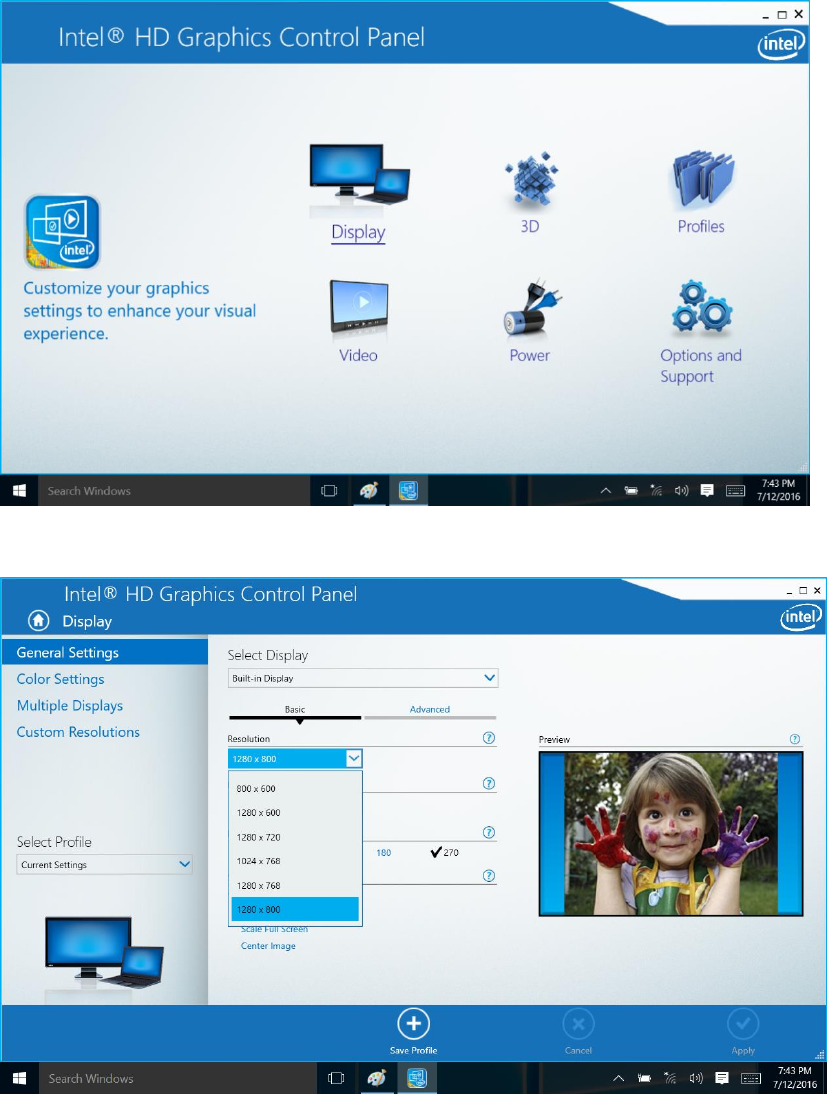Click the 3D text label
The width and height of the screenshot is (827, 1094).
[x=530, y=226]
